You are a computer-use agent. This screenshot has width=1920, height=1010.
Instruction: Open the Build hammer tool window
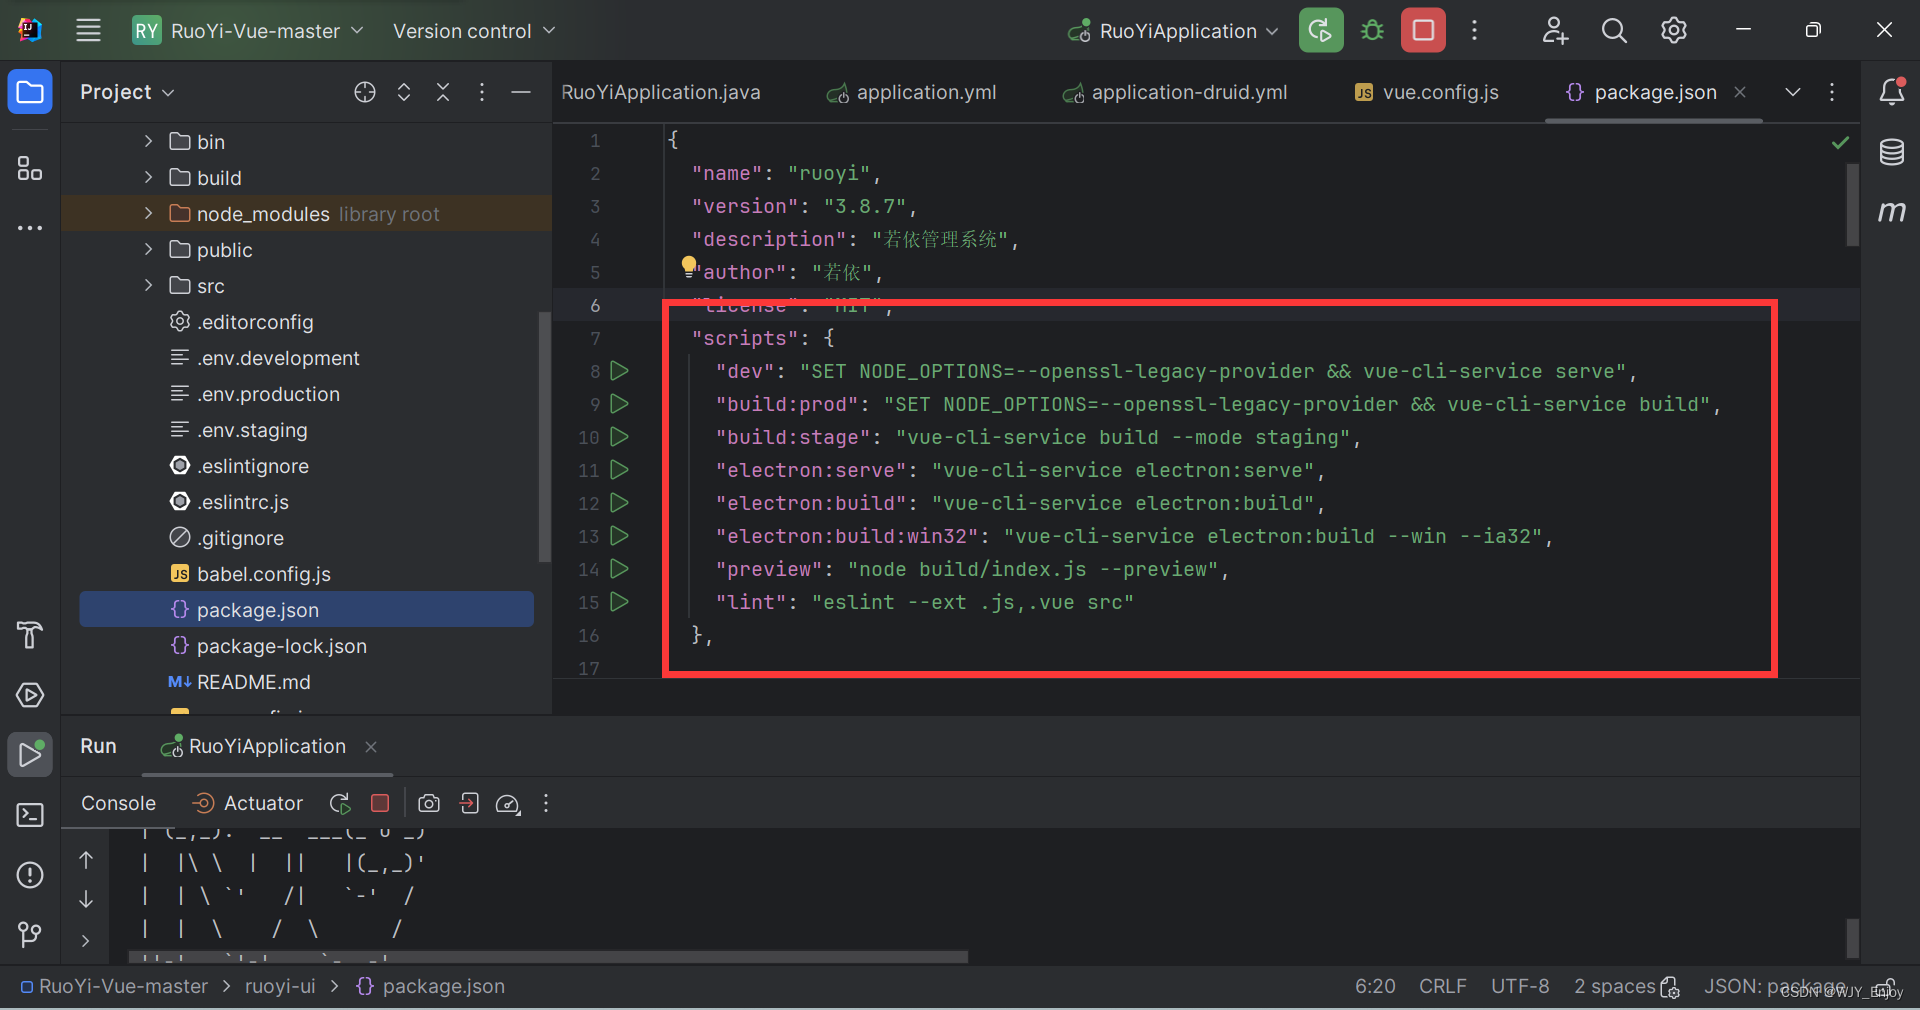tap(30, 635)
